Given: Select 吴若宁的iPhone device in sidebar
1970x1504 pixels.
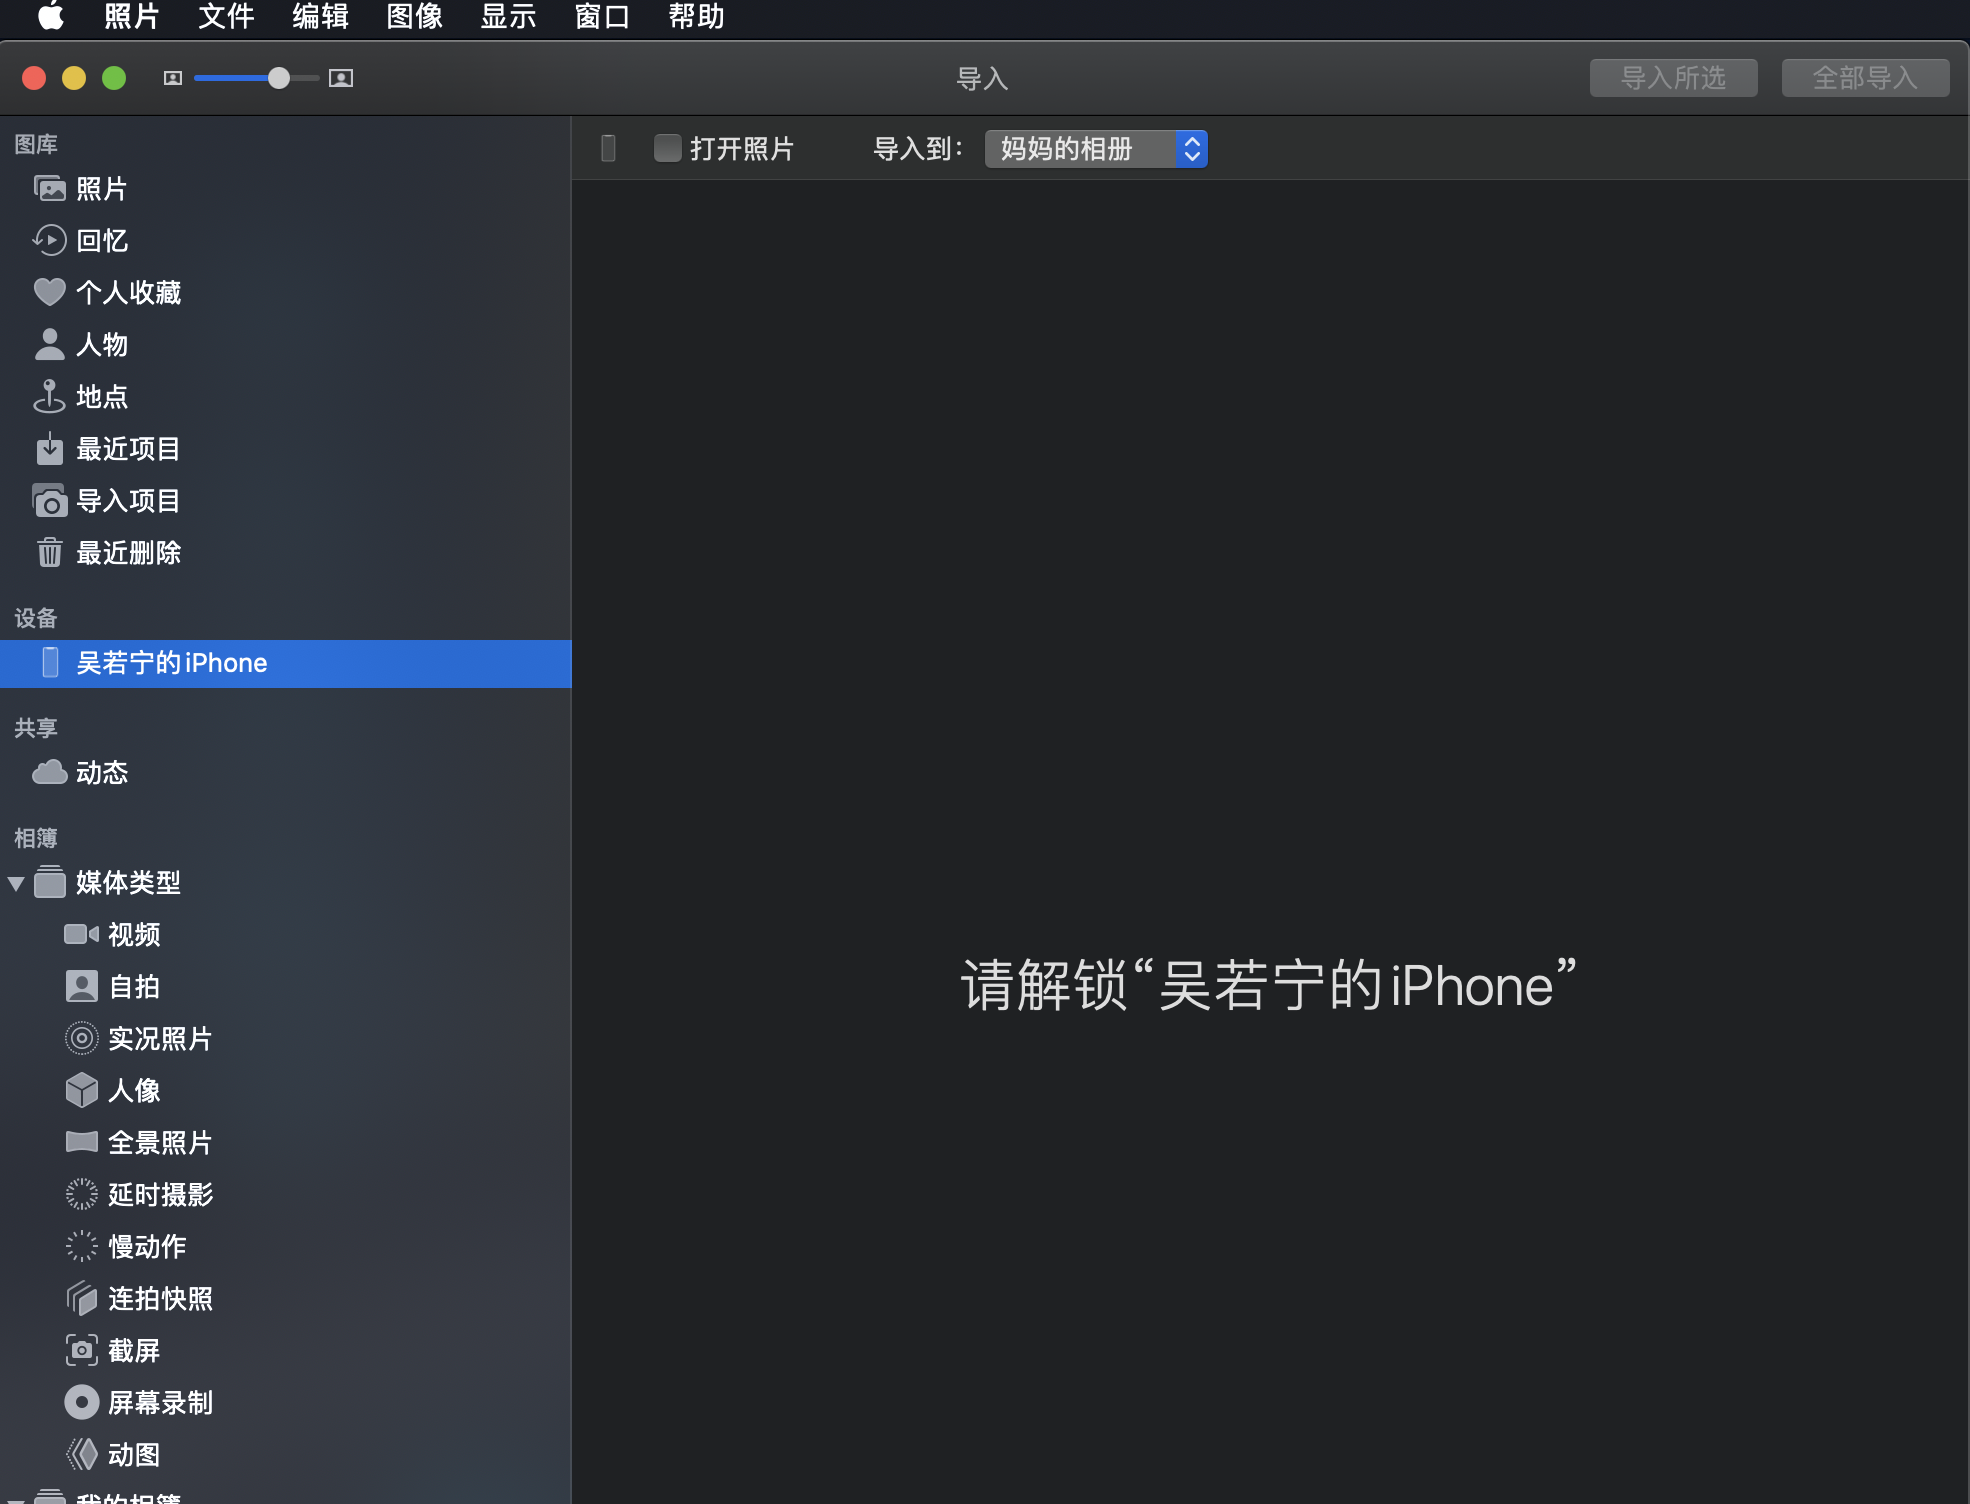Looking at the screenshot, I should tap(171, 663).
